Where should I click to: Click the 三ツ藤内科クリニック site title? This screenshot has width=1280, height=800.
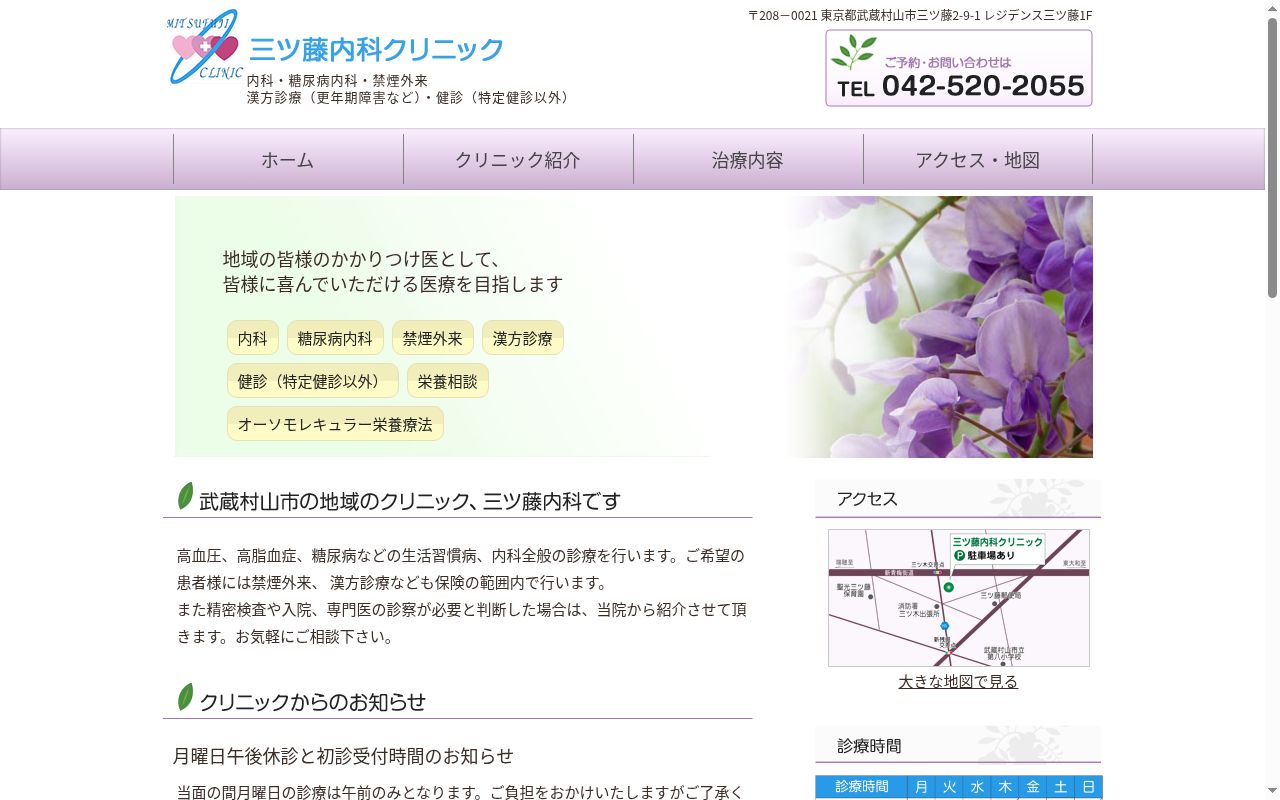(377, 49)
